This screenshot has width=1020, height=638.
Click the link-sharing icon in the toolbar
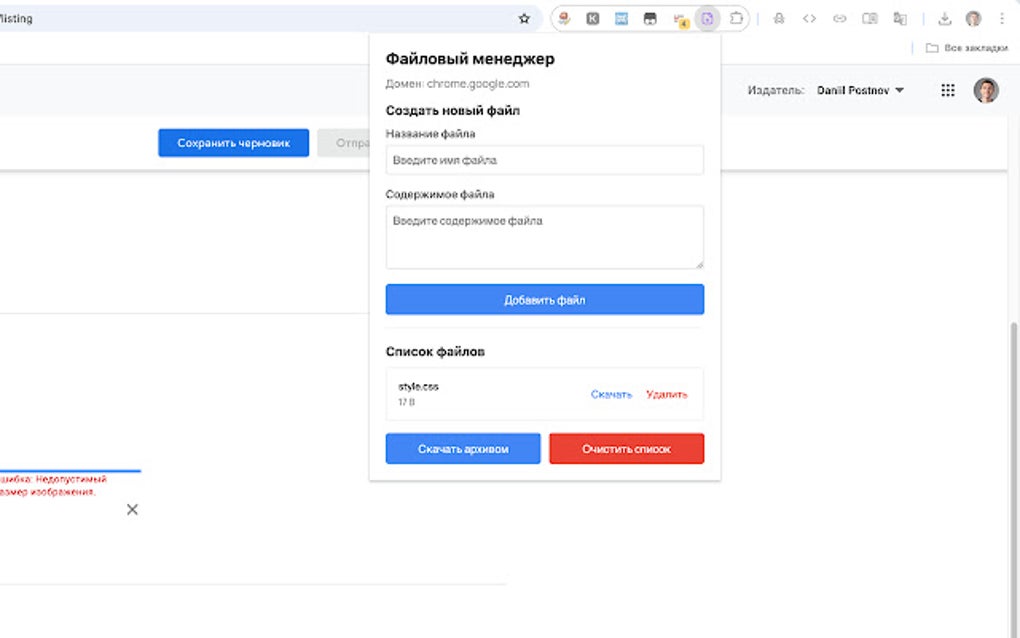[x=839, y=17]
